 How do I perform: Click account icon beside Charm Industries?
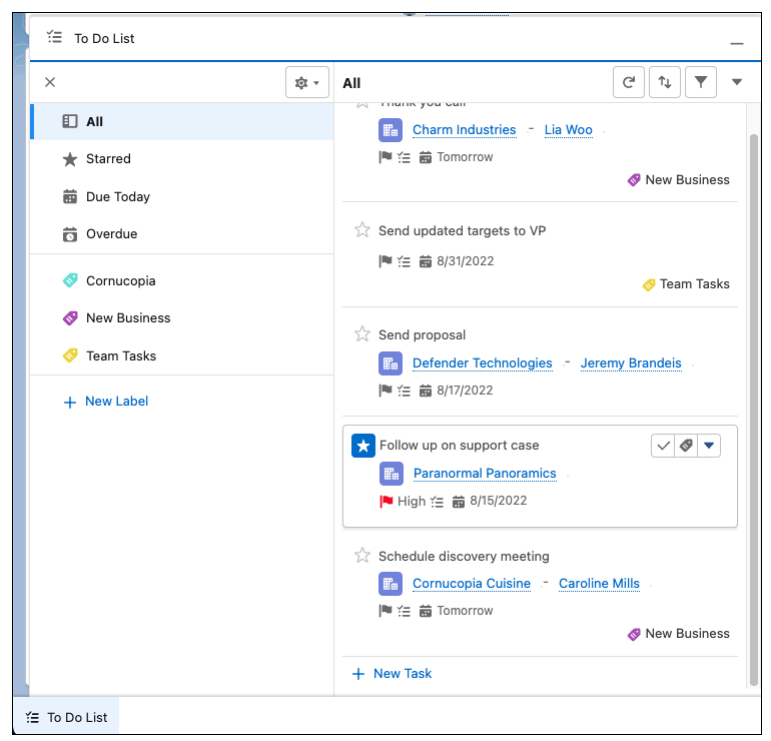(x=390, y=130)
